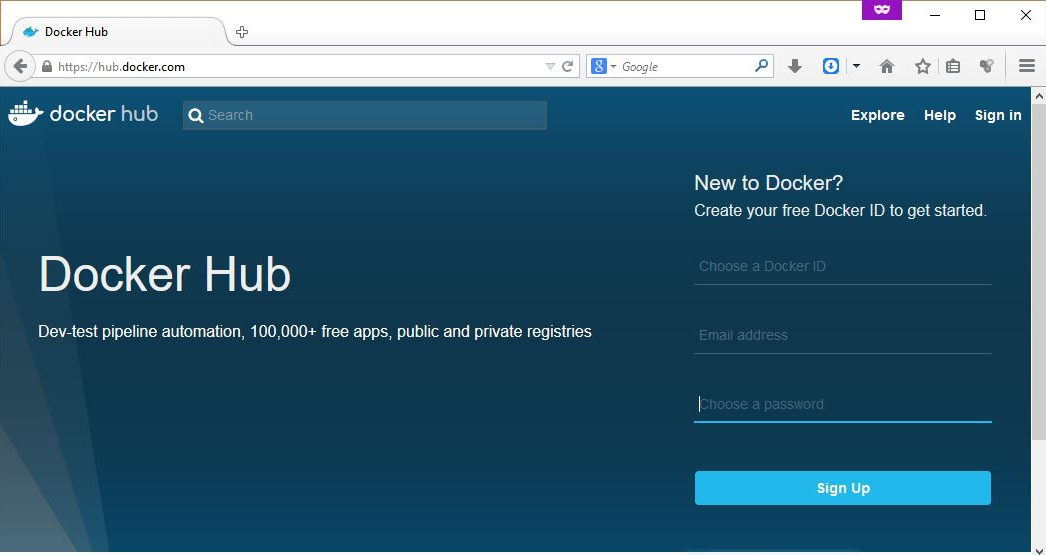Screen dimensions: 1046x555
Task: Go back using browser back arrow
Action: click(x=20, y=67)
